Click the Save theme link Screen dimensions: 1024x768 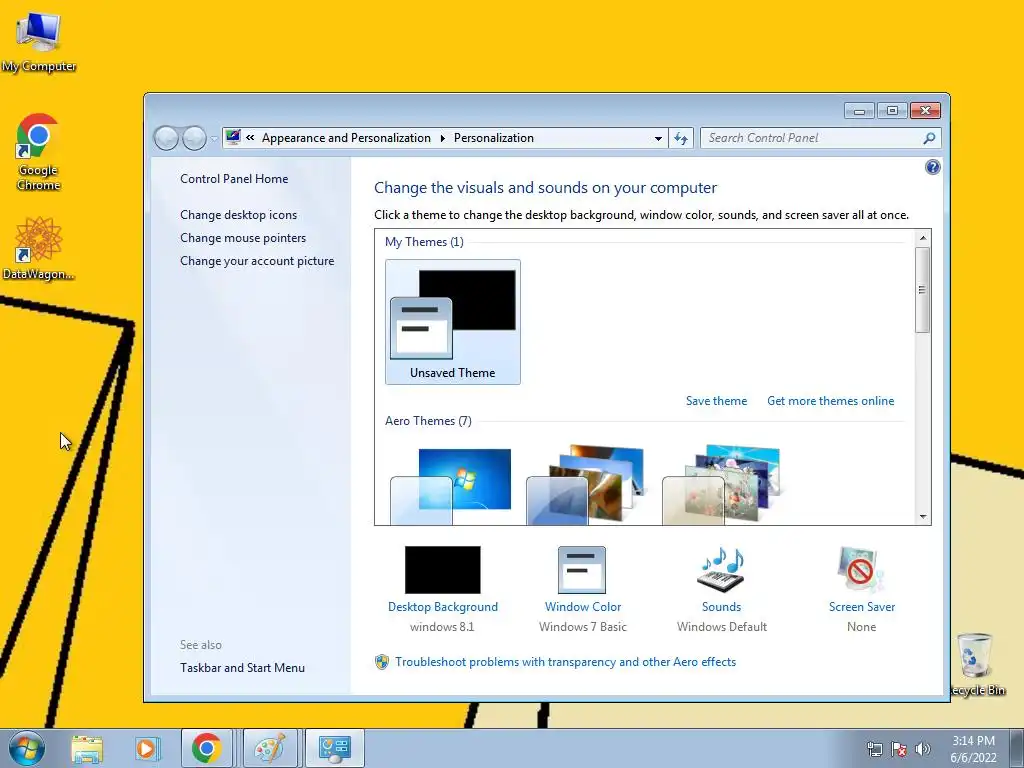716,401
